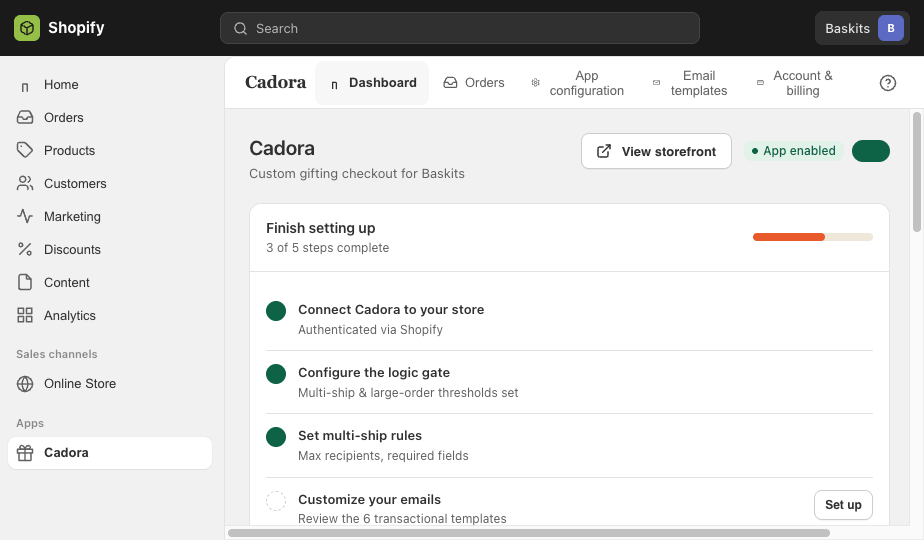This screenshot has width=924, height=540.
Task: Click the Sales channels section label
Action: click(57, 354)
